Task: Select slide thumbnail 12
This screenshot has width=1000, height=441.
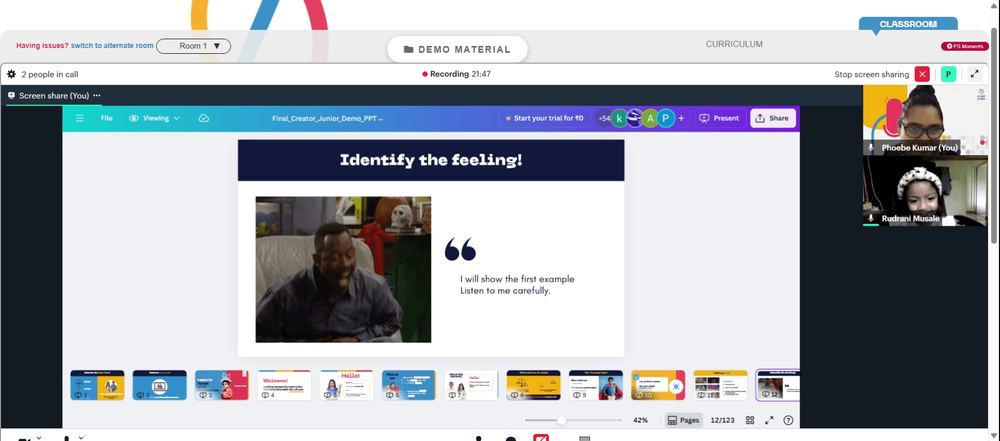Action: pos(778,385)
